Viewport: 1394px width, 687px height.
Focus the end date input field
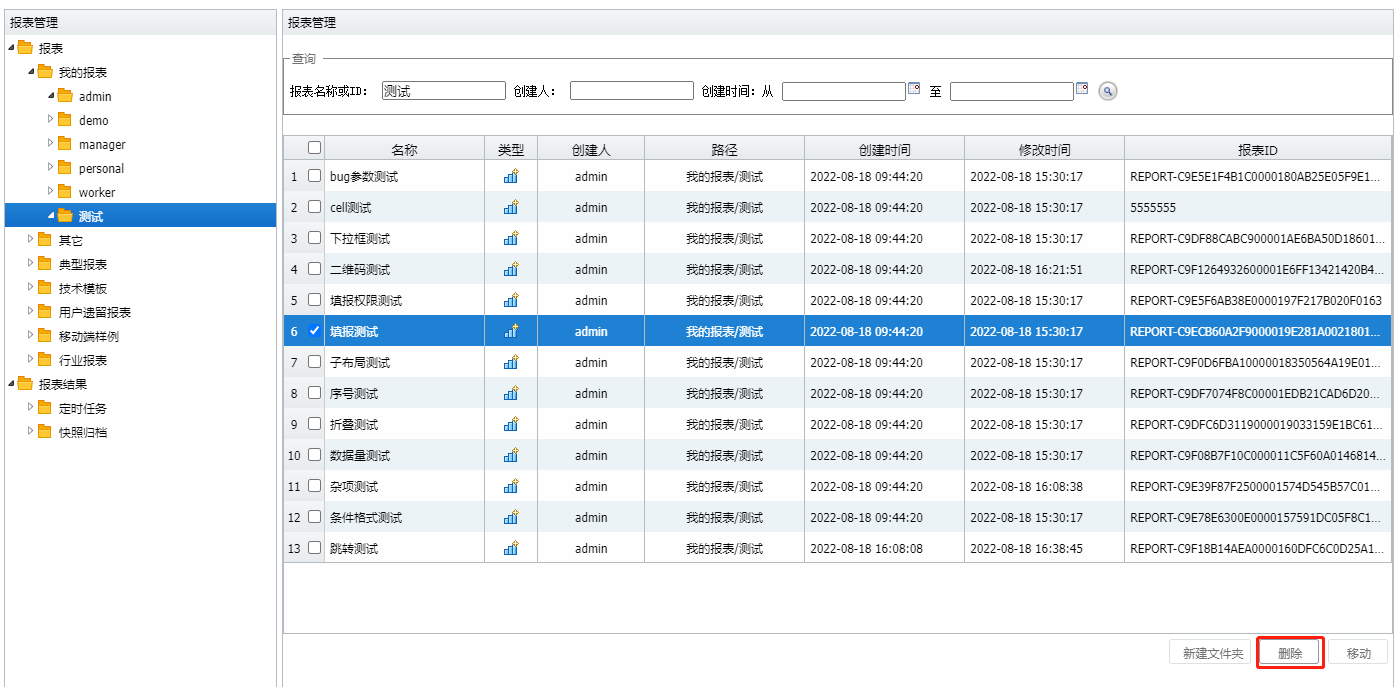[x=1012, y=91]
